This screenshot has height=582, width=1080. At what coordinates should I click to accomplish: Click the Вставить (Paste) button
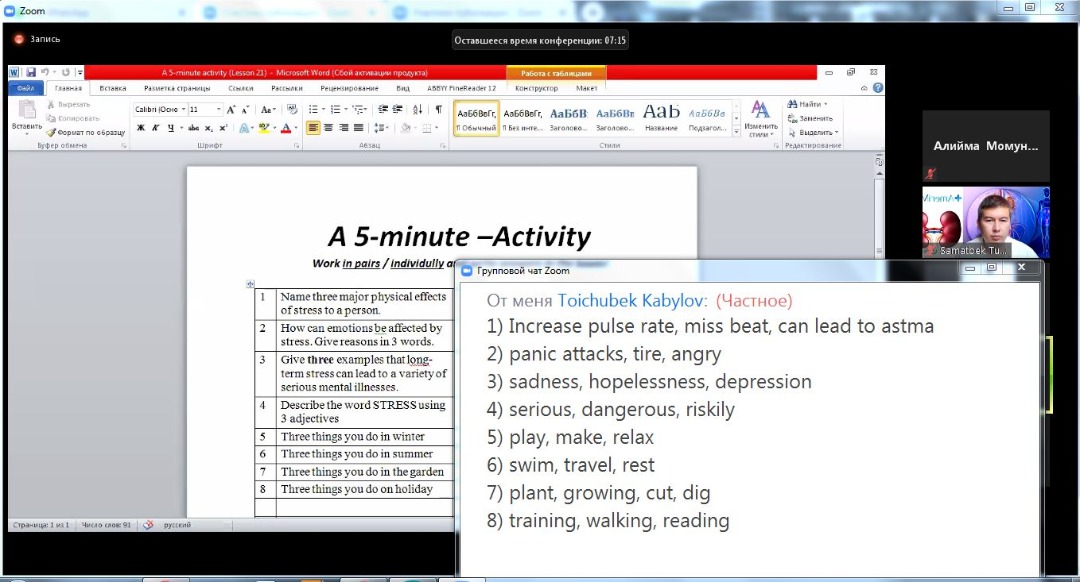[x=26, y=118]
